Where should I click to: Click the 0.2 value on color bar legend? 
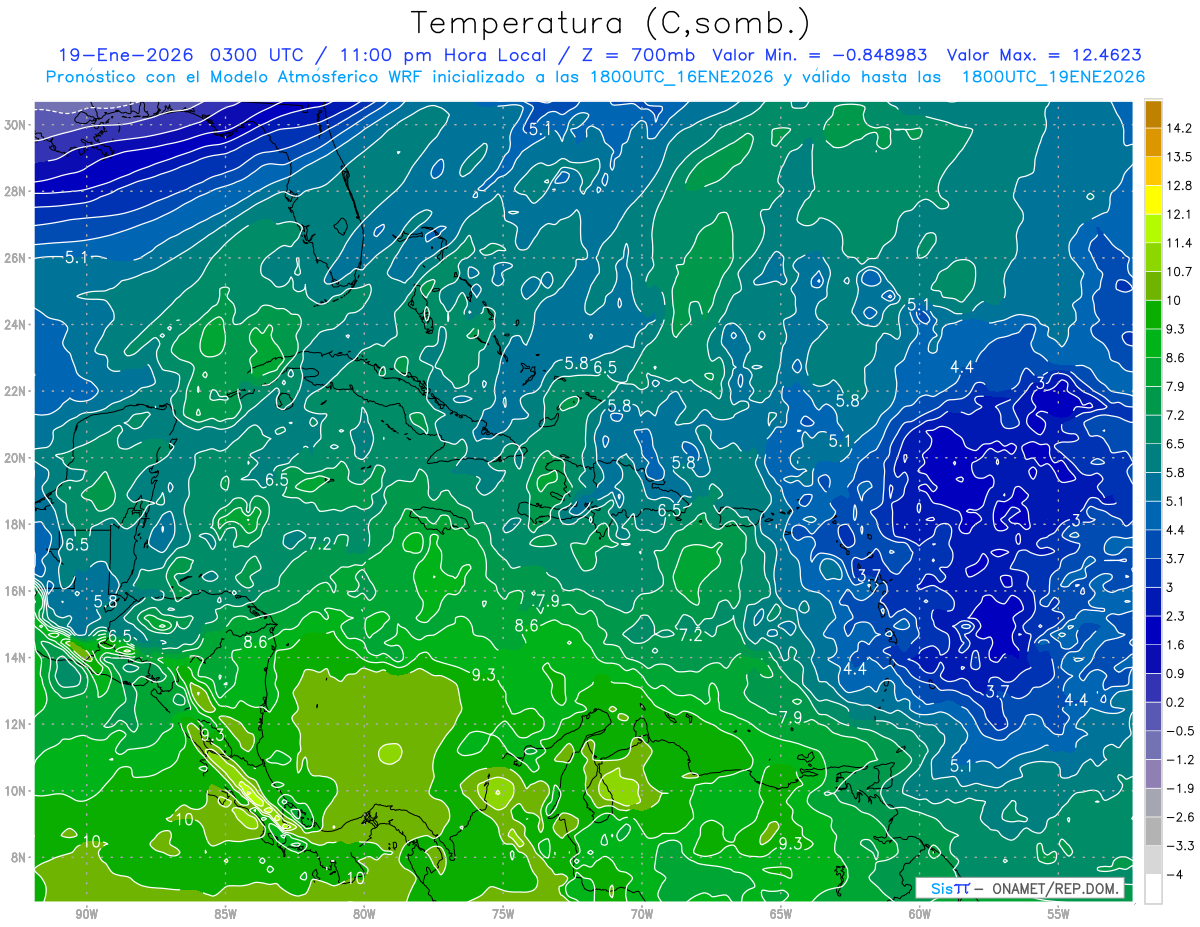[x=1177, y=703]
